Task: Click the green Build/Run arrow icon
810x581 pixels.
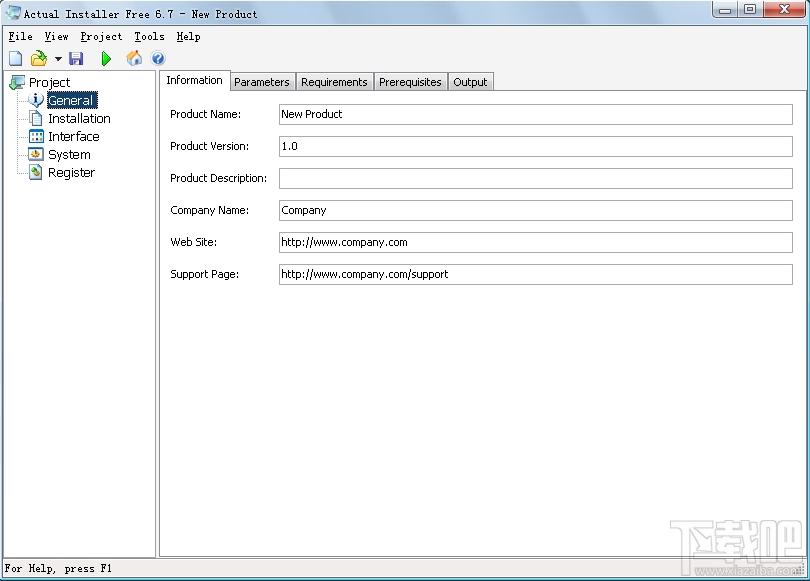Action: tap(106, 58)
